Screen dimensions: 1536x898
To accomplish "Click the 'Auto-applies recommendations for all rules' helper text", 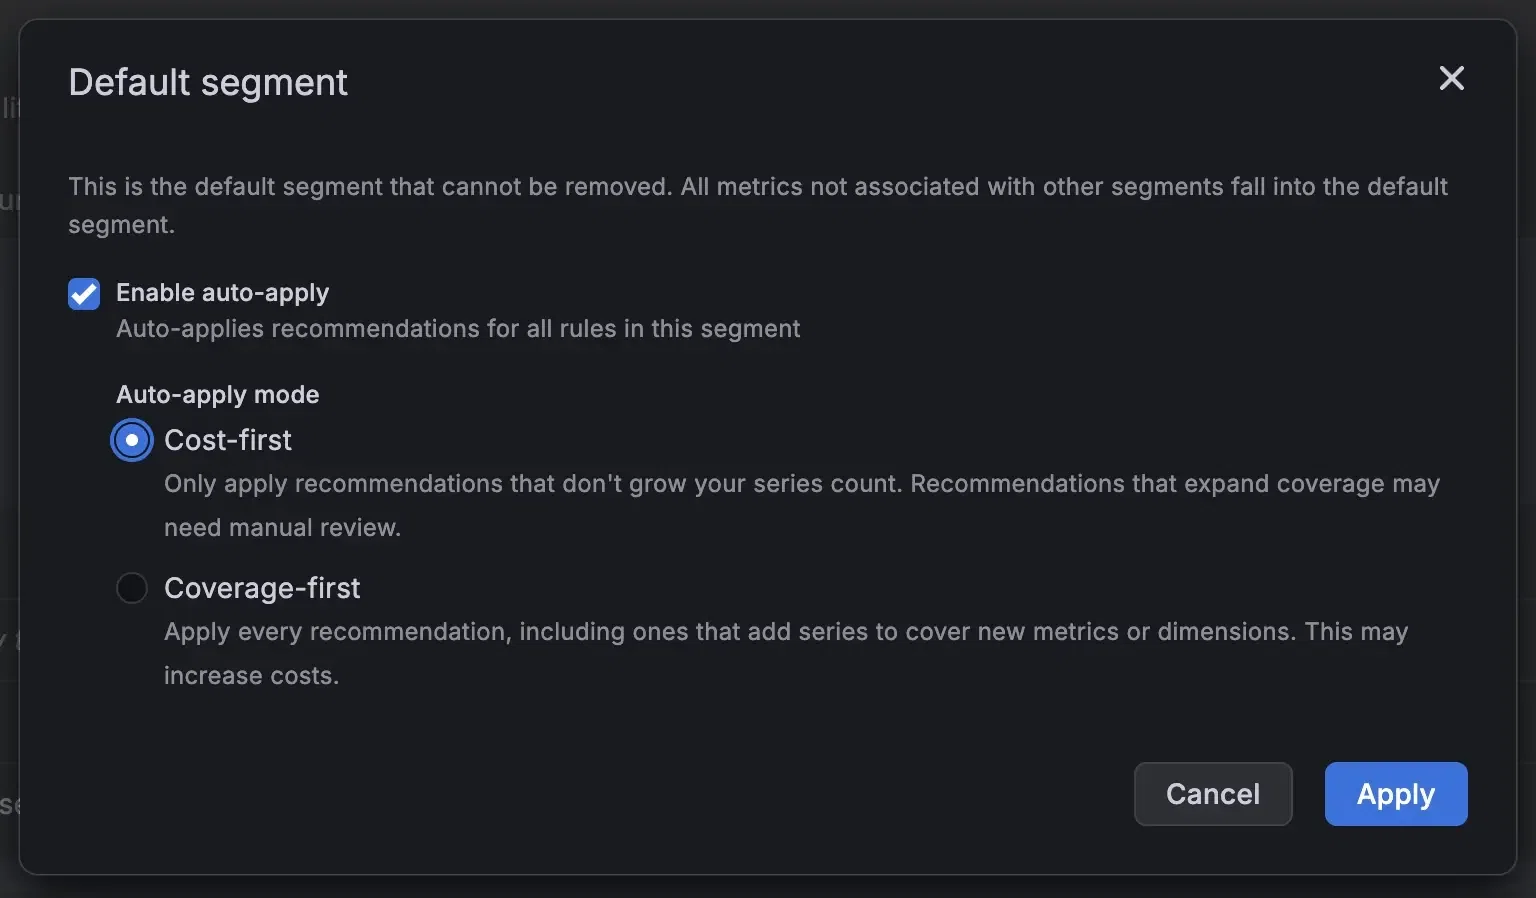I will (458, 329).
